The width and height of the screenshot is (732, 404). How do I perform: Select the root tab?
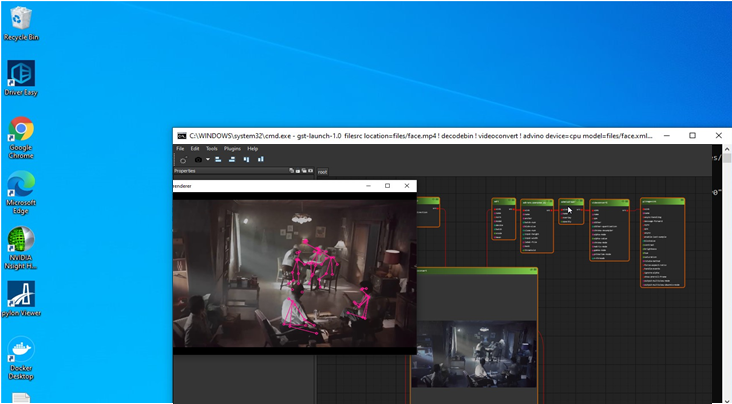[x=323, y=172]
